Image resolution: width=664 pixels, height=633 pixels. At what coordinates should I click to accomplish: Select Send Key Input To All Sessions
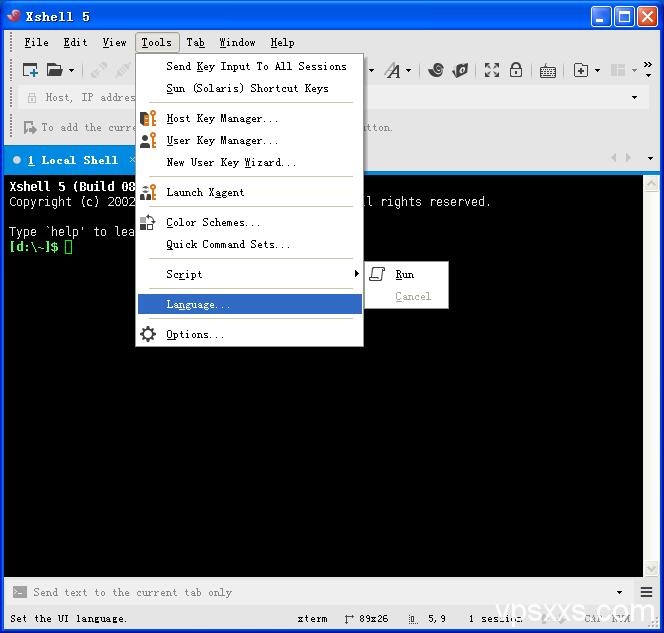250,66
